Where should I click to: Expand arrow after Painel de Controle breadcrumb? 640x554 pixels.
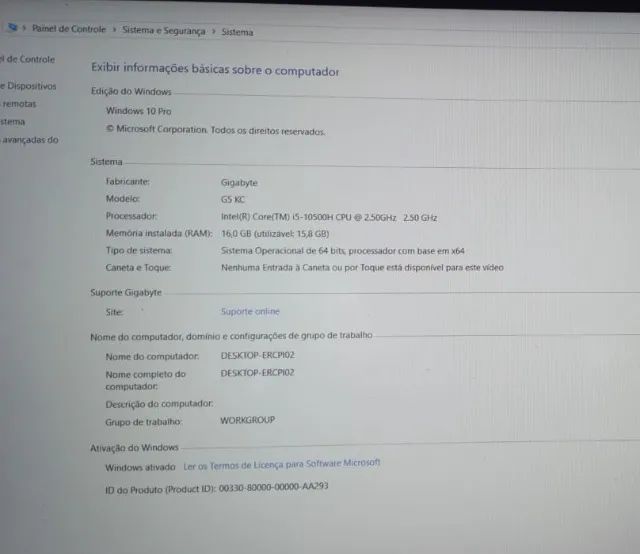pos(114,29)
